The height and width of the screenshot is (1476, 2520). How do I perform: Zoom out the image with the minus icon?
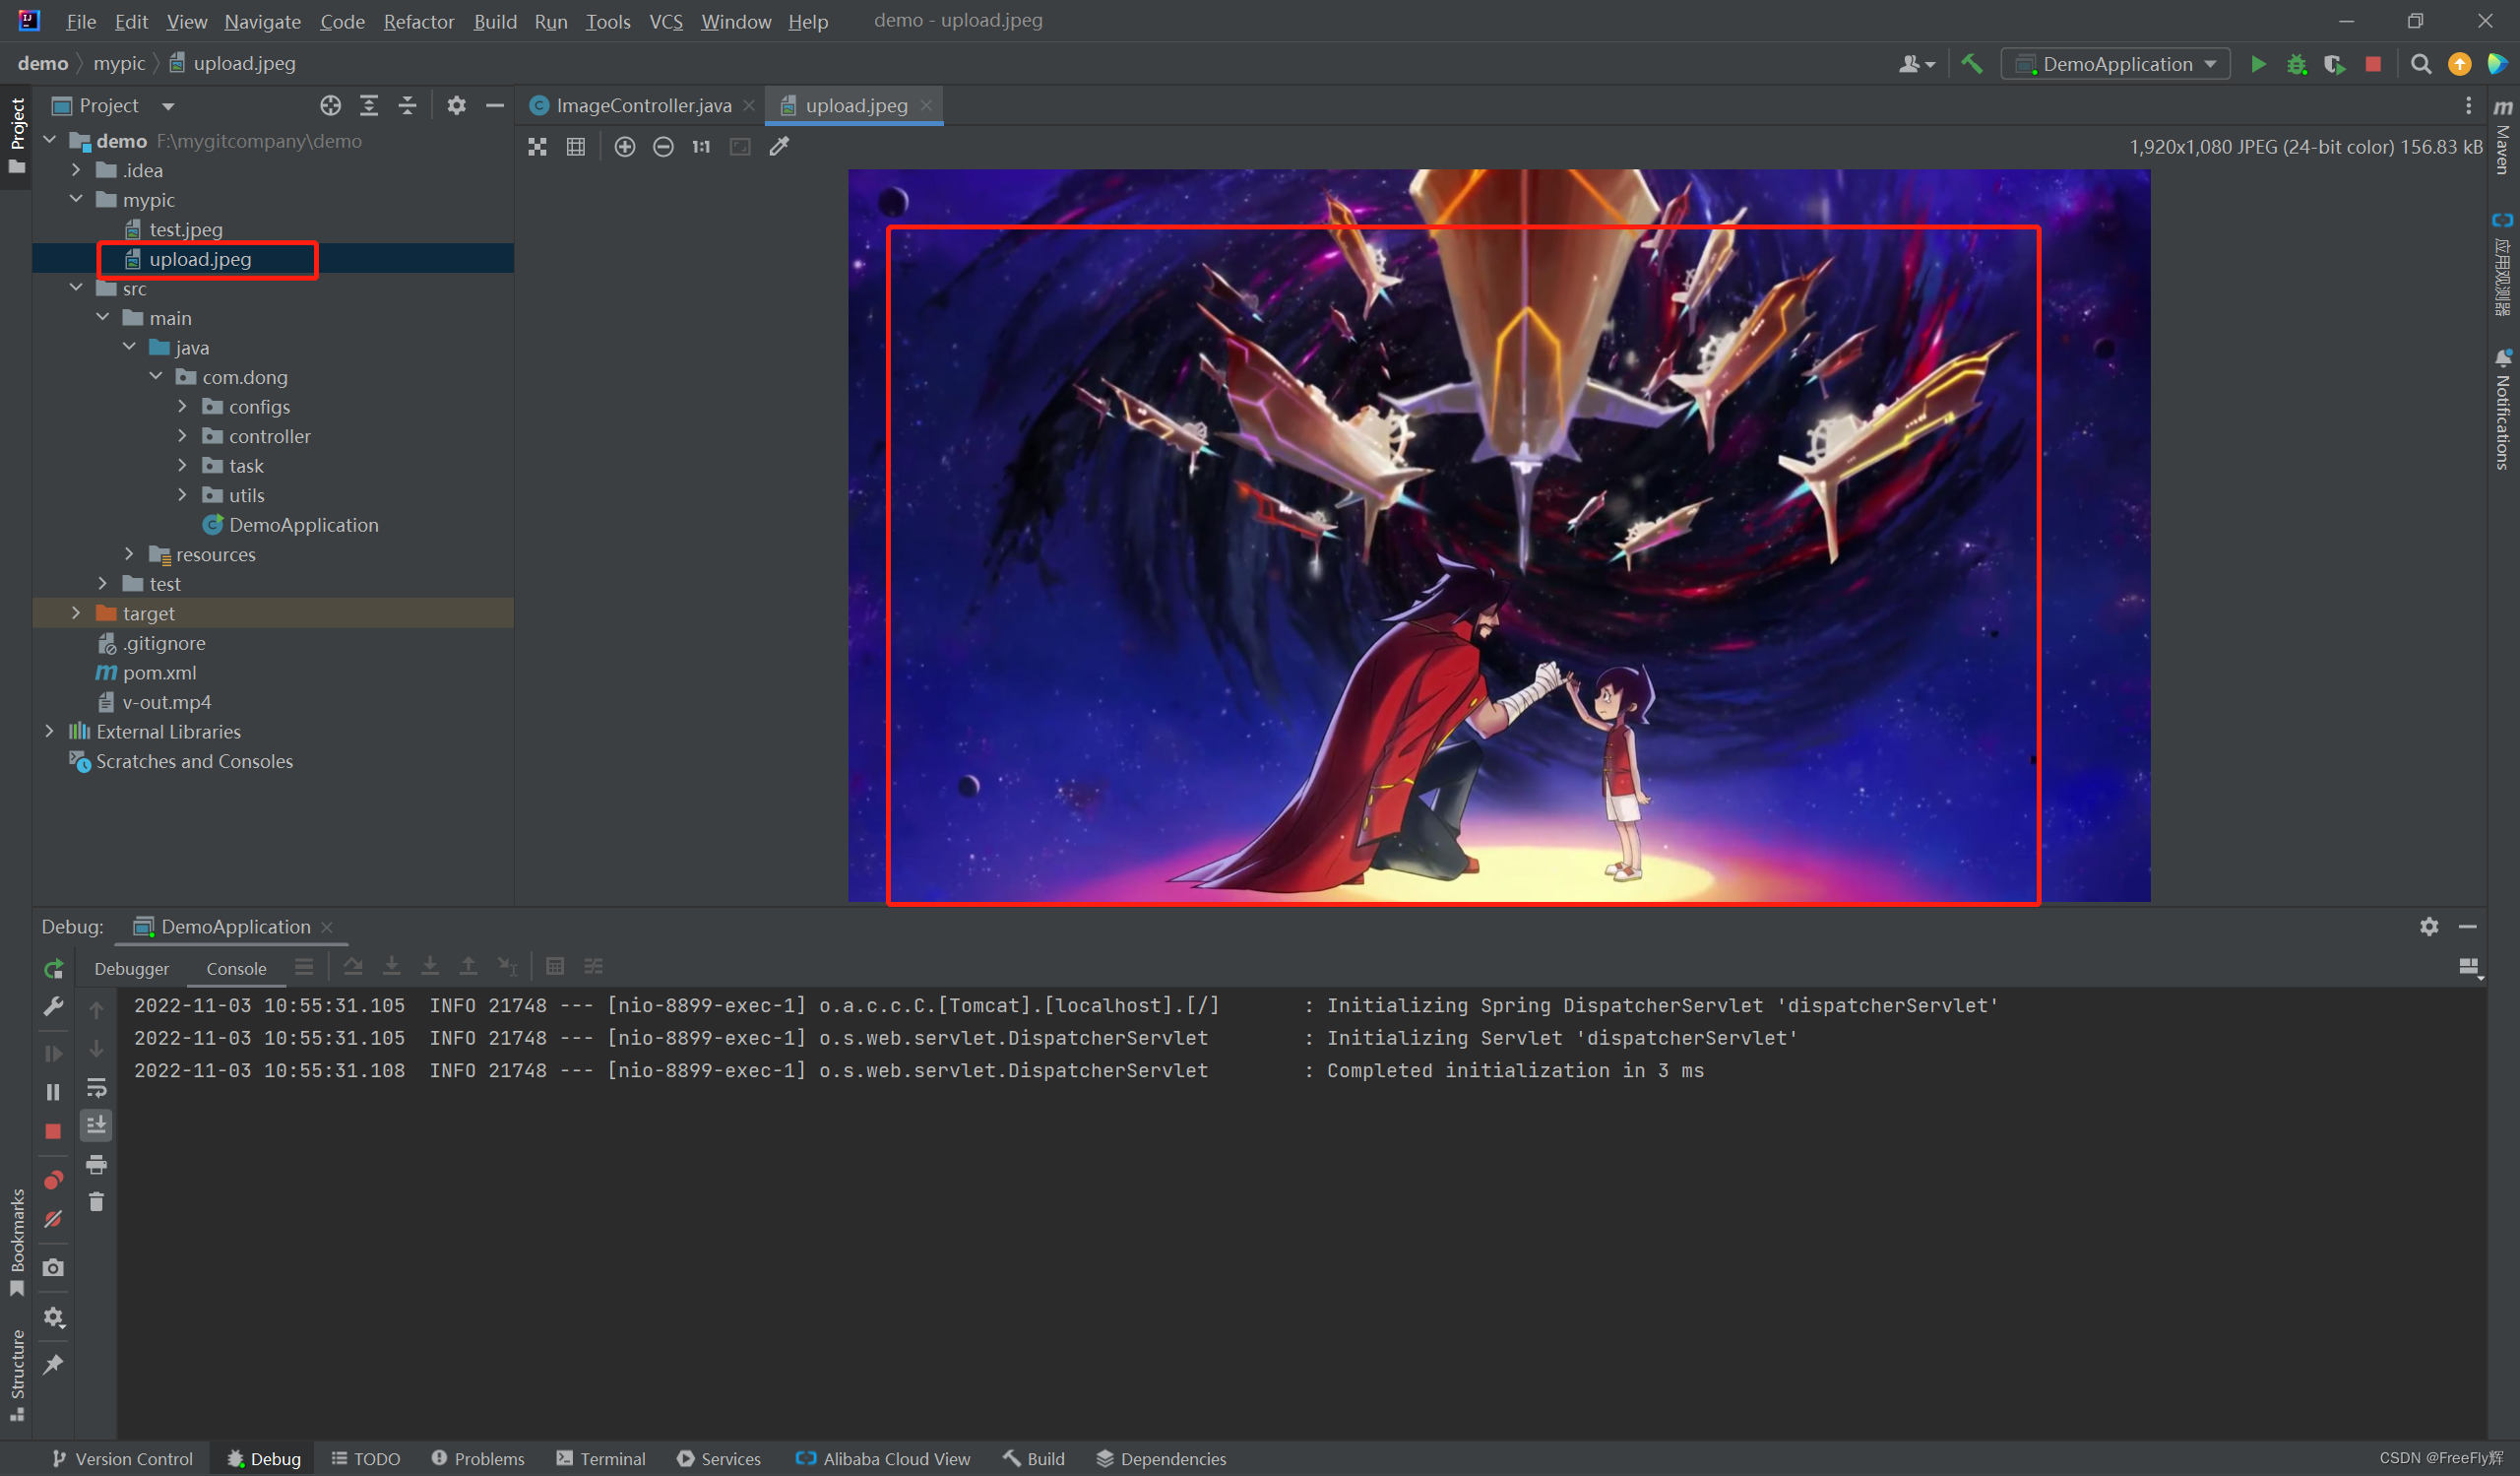[663, 146]
